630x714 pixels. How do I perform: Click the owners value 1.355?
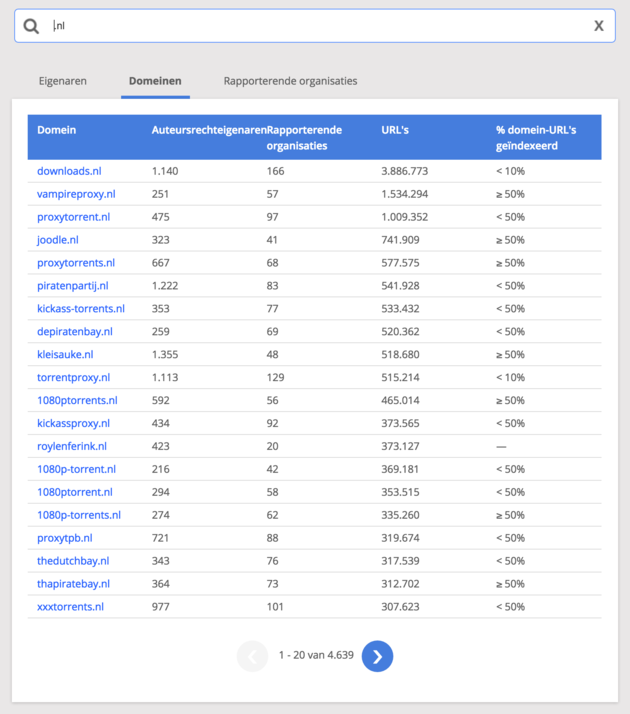(x=165, y=354)
